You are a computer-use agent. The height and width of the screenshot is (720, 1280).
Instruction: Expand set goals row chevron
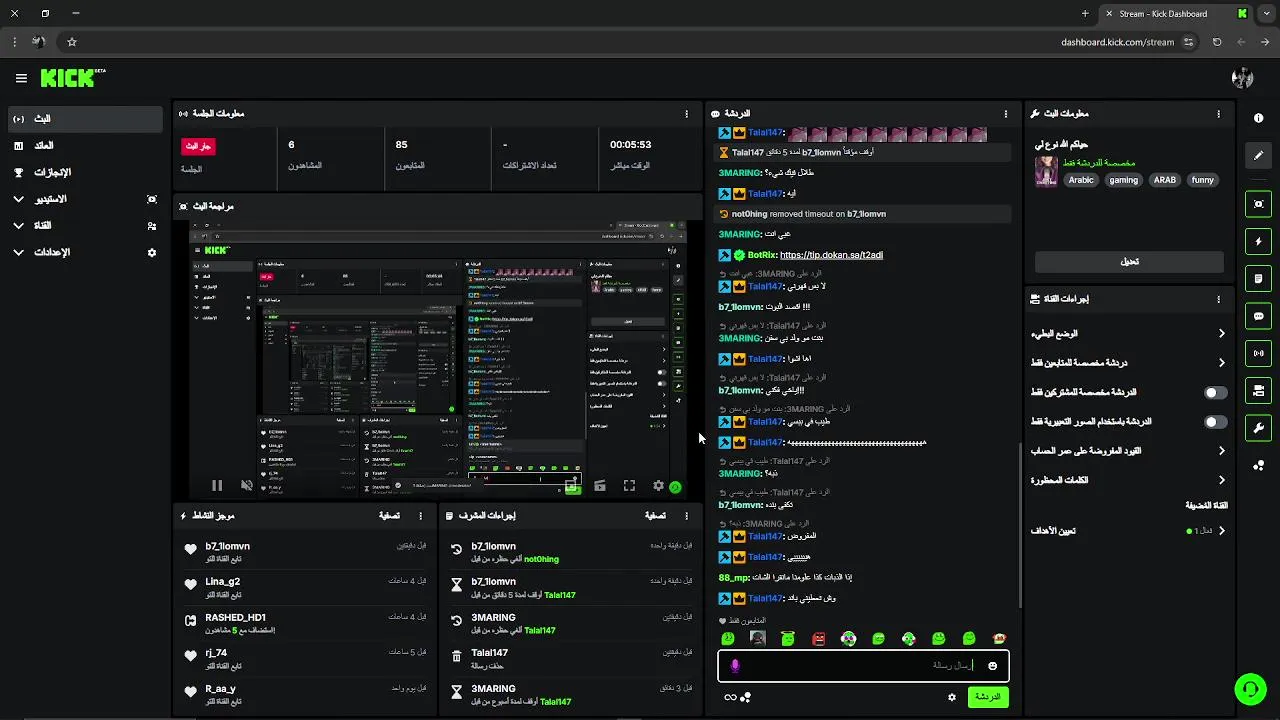(x=1221, y=531)
